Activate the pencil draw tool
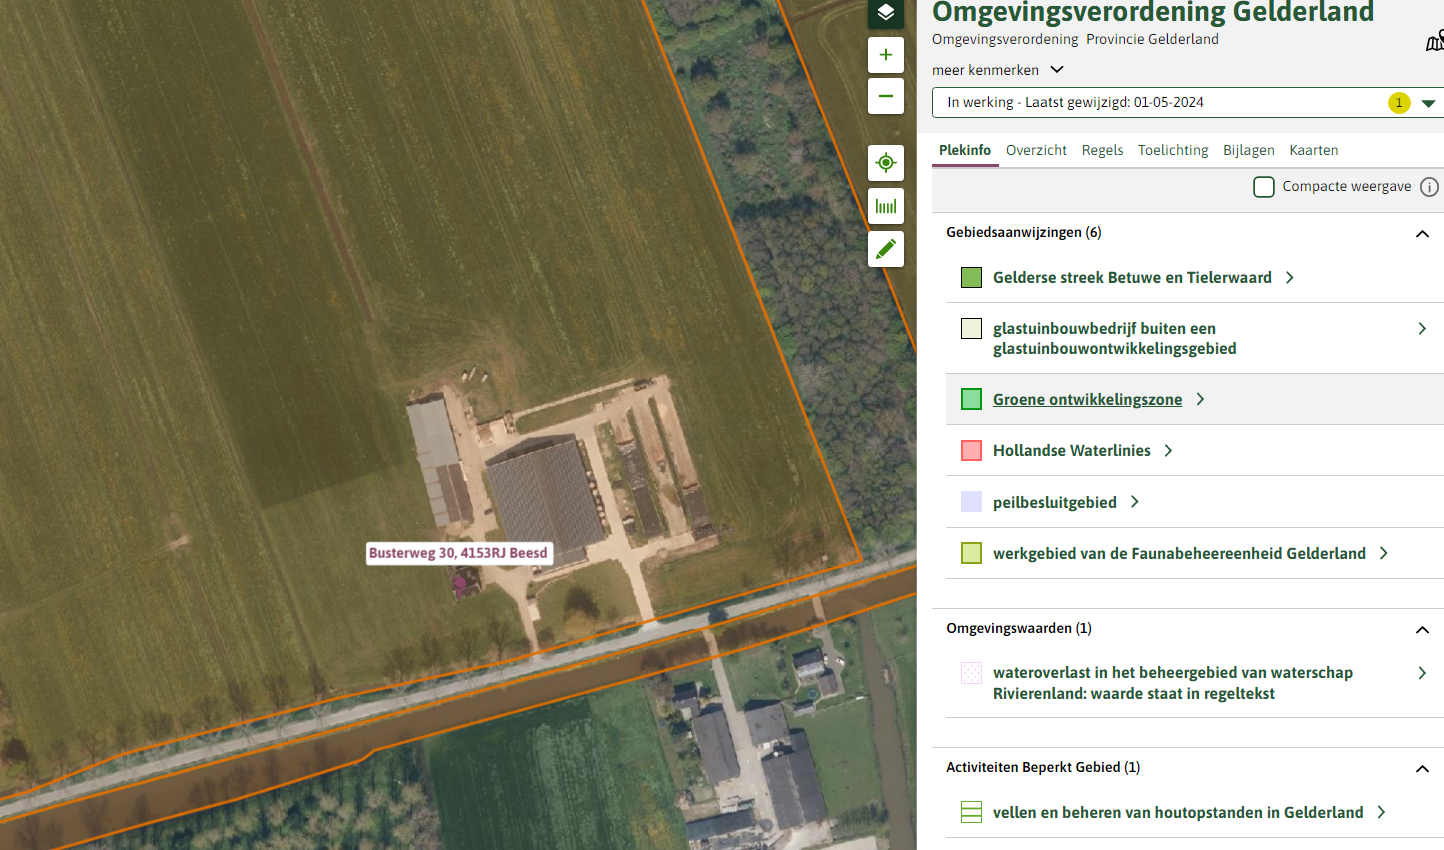This screenshot has height=850, width=1444. click(x=886, y=249)
